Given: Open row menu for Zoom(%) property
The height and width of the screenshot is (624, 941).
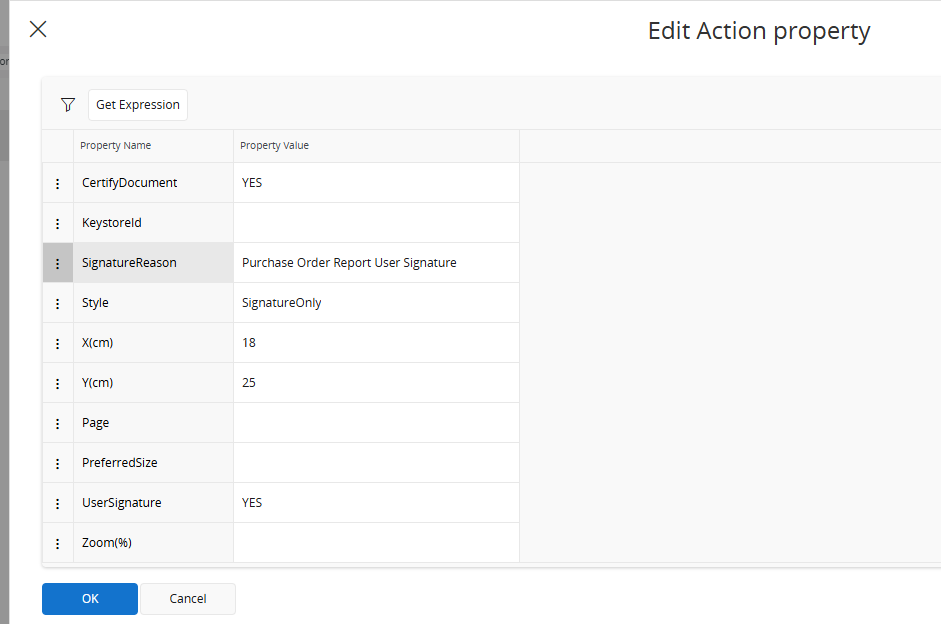Looking at the screenshot, I should click(x=58, y=543).
